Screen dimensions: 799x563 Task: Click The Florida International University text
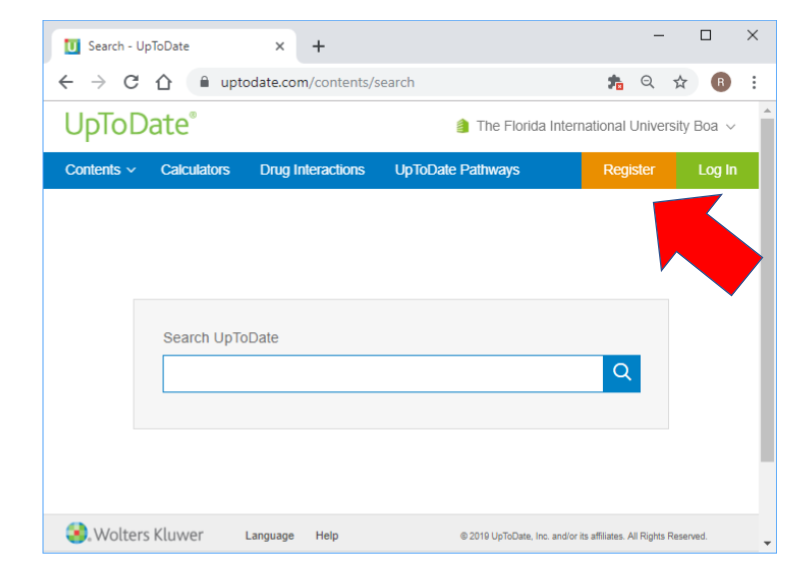pyautogui.click(x=597, y=126)
